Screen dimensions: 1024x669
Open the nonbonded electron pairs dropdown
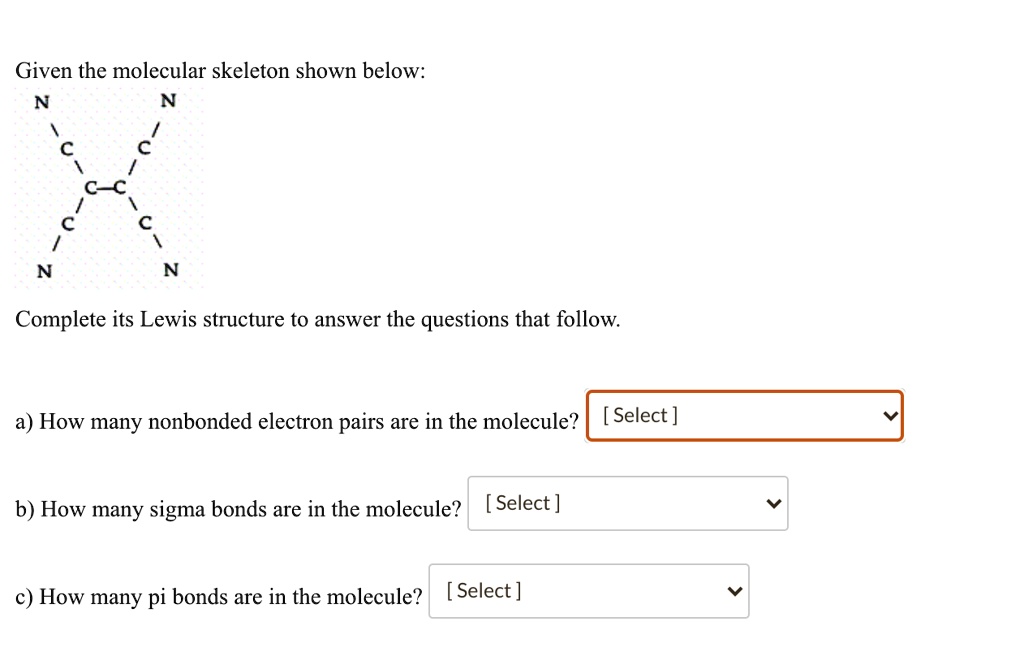[x=743, y=416]
